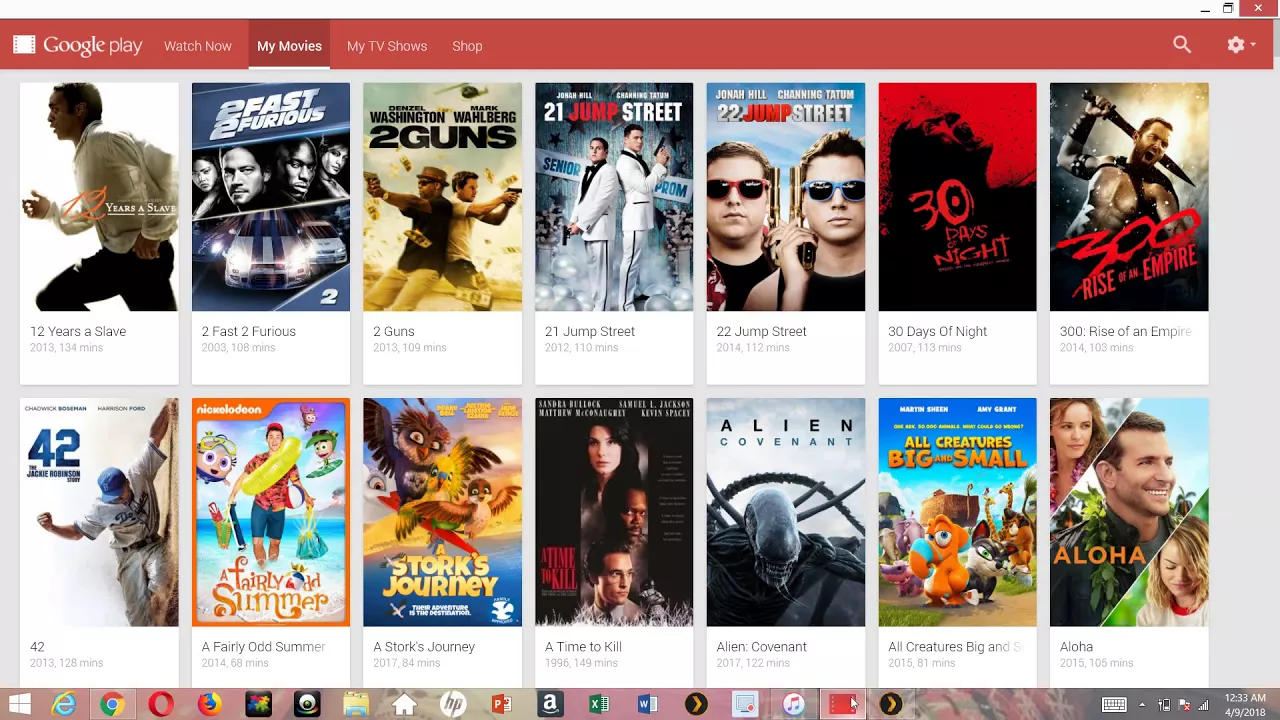1280x720 pixels.
Task: Show hidden system tray icons
Action: (x=1142, y=705)
